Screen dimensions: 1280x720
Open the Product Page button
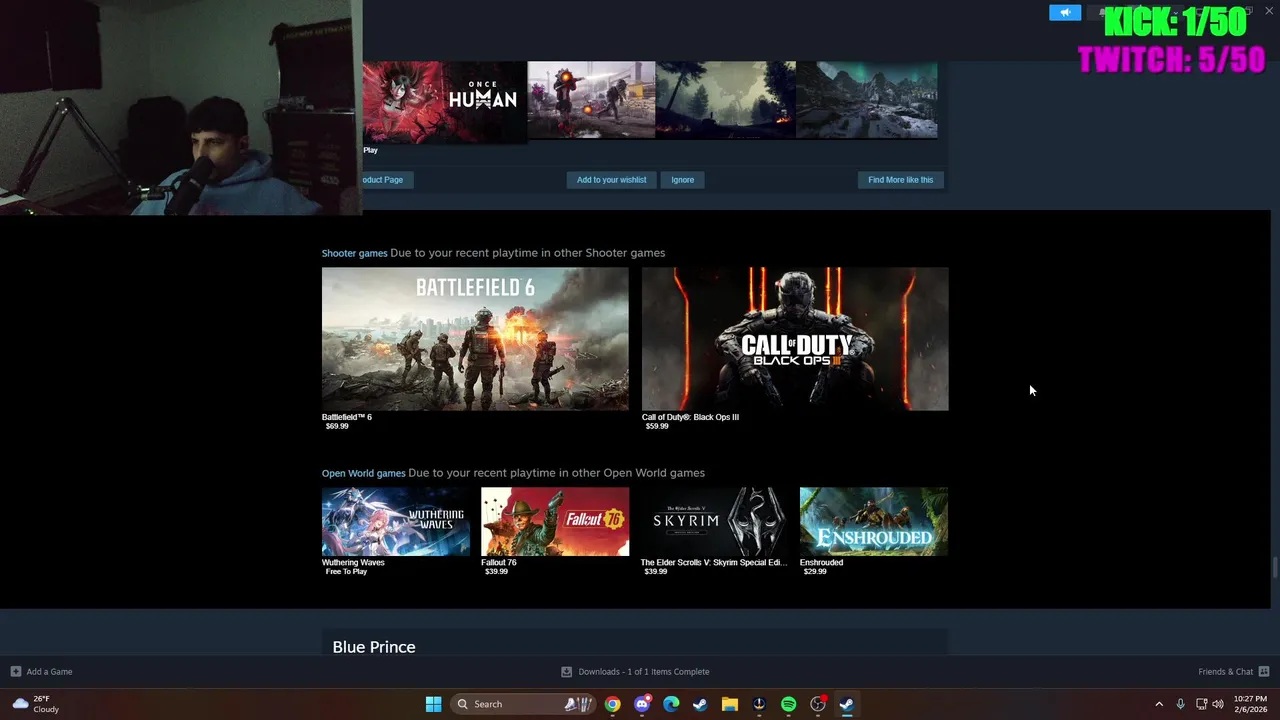click(388, 180)
